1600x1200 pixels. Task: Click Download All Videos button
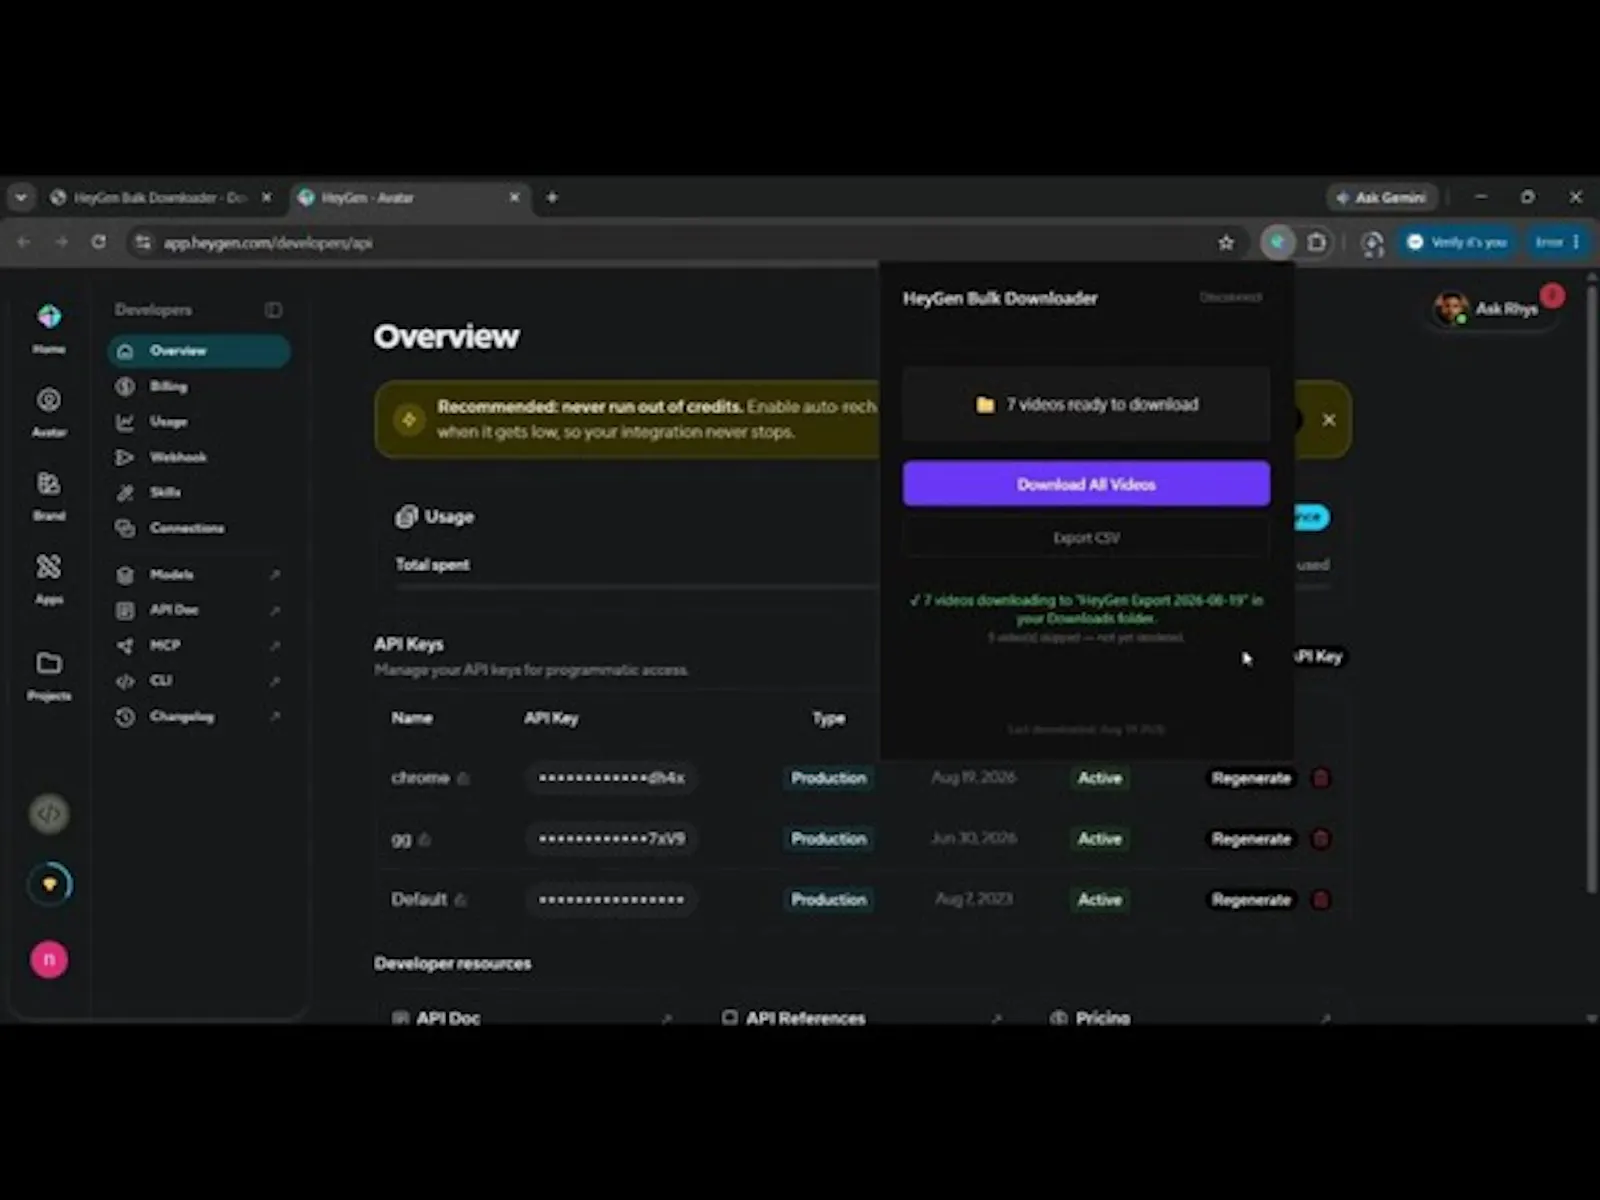click(1086, 484)
